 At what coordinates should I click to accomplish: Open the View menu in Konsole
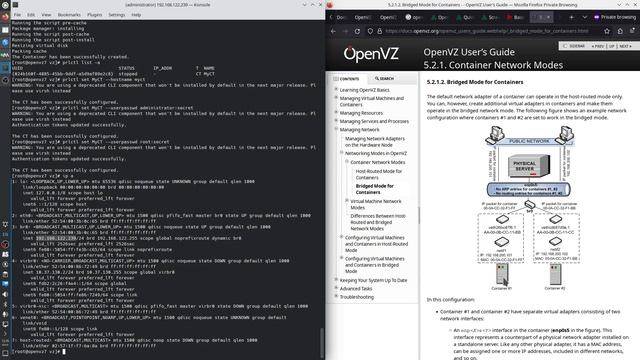pyautogui.click(x=46, y=15)
